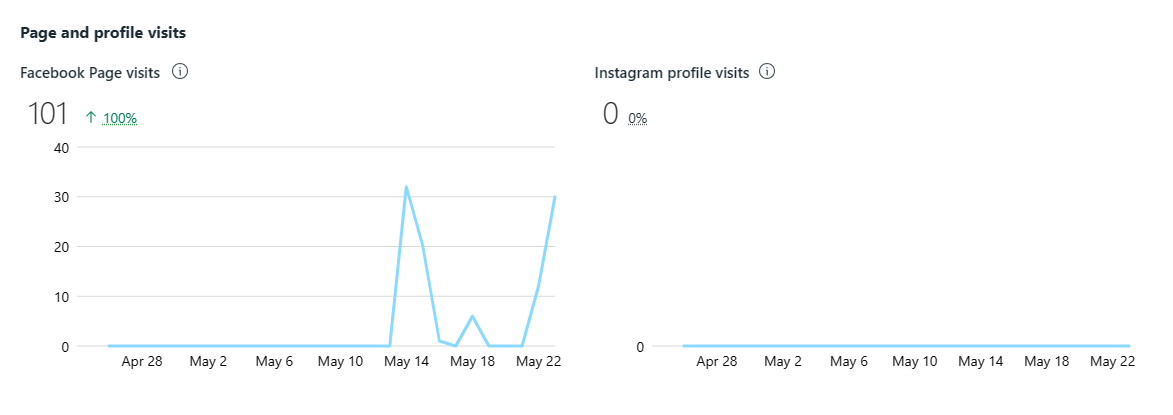Viewport: 1173px width, 415px height.
Task: Click the May 22 label on Instagram chart
Action: tap(1112, 362)
